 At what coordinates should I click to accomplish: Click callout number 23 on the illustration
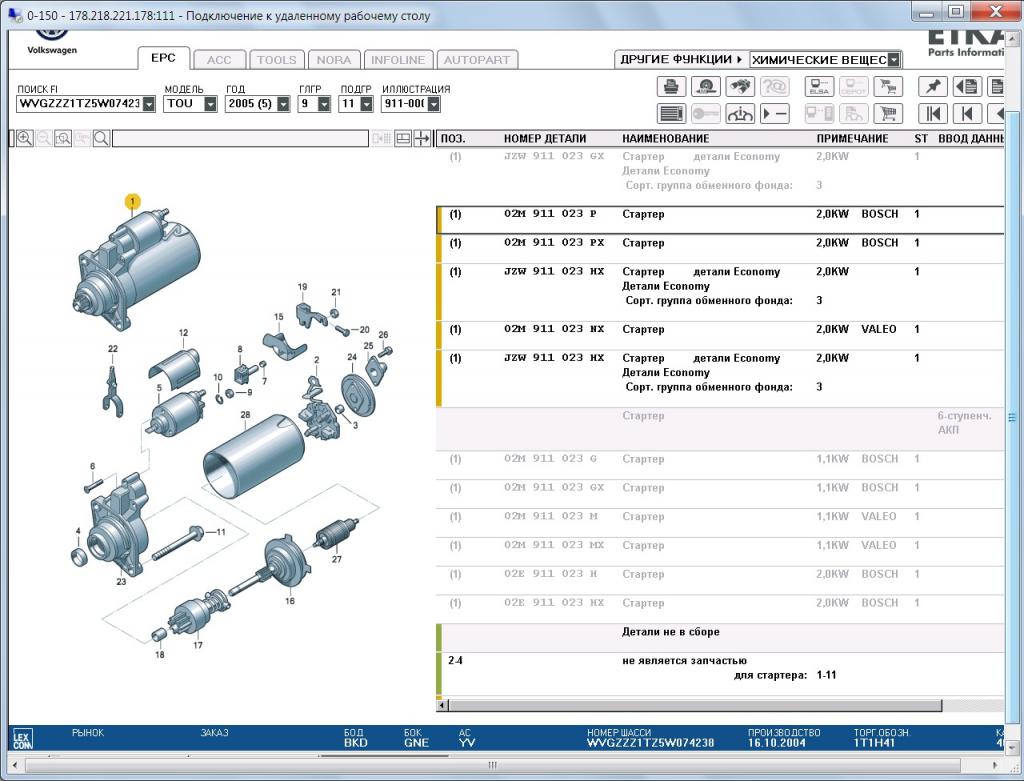pyautogui.click(x=121, y=581)
